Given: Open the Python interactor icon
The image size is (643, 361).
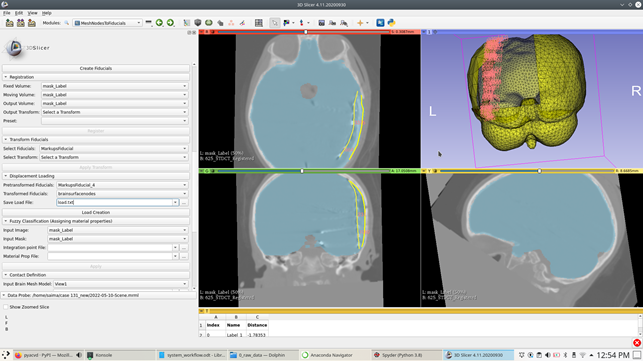Looking at the screenshot, I should click(x=391, y=23).
